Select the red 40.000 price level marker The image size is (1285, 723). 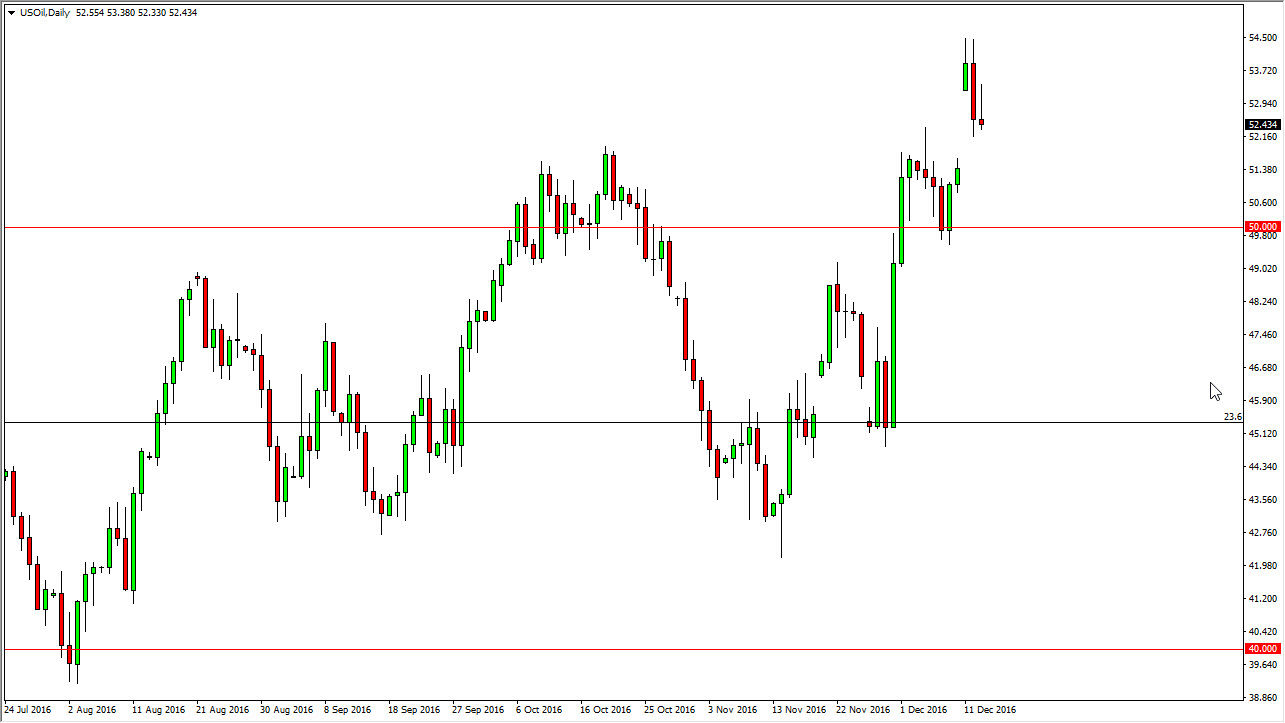(1263, 649)
